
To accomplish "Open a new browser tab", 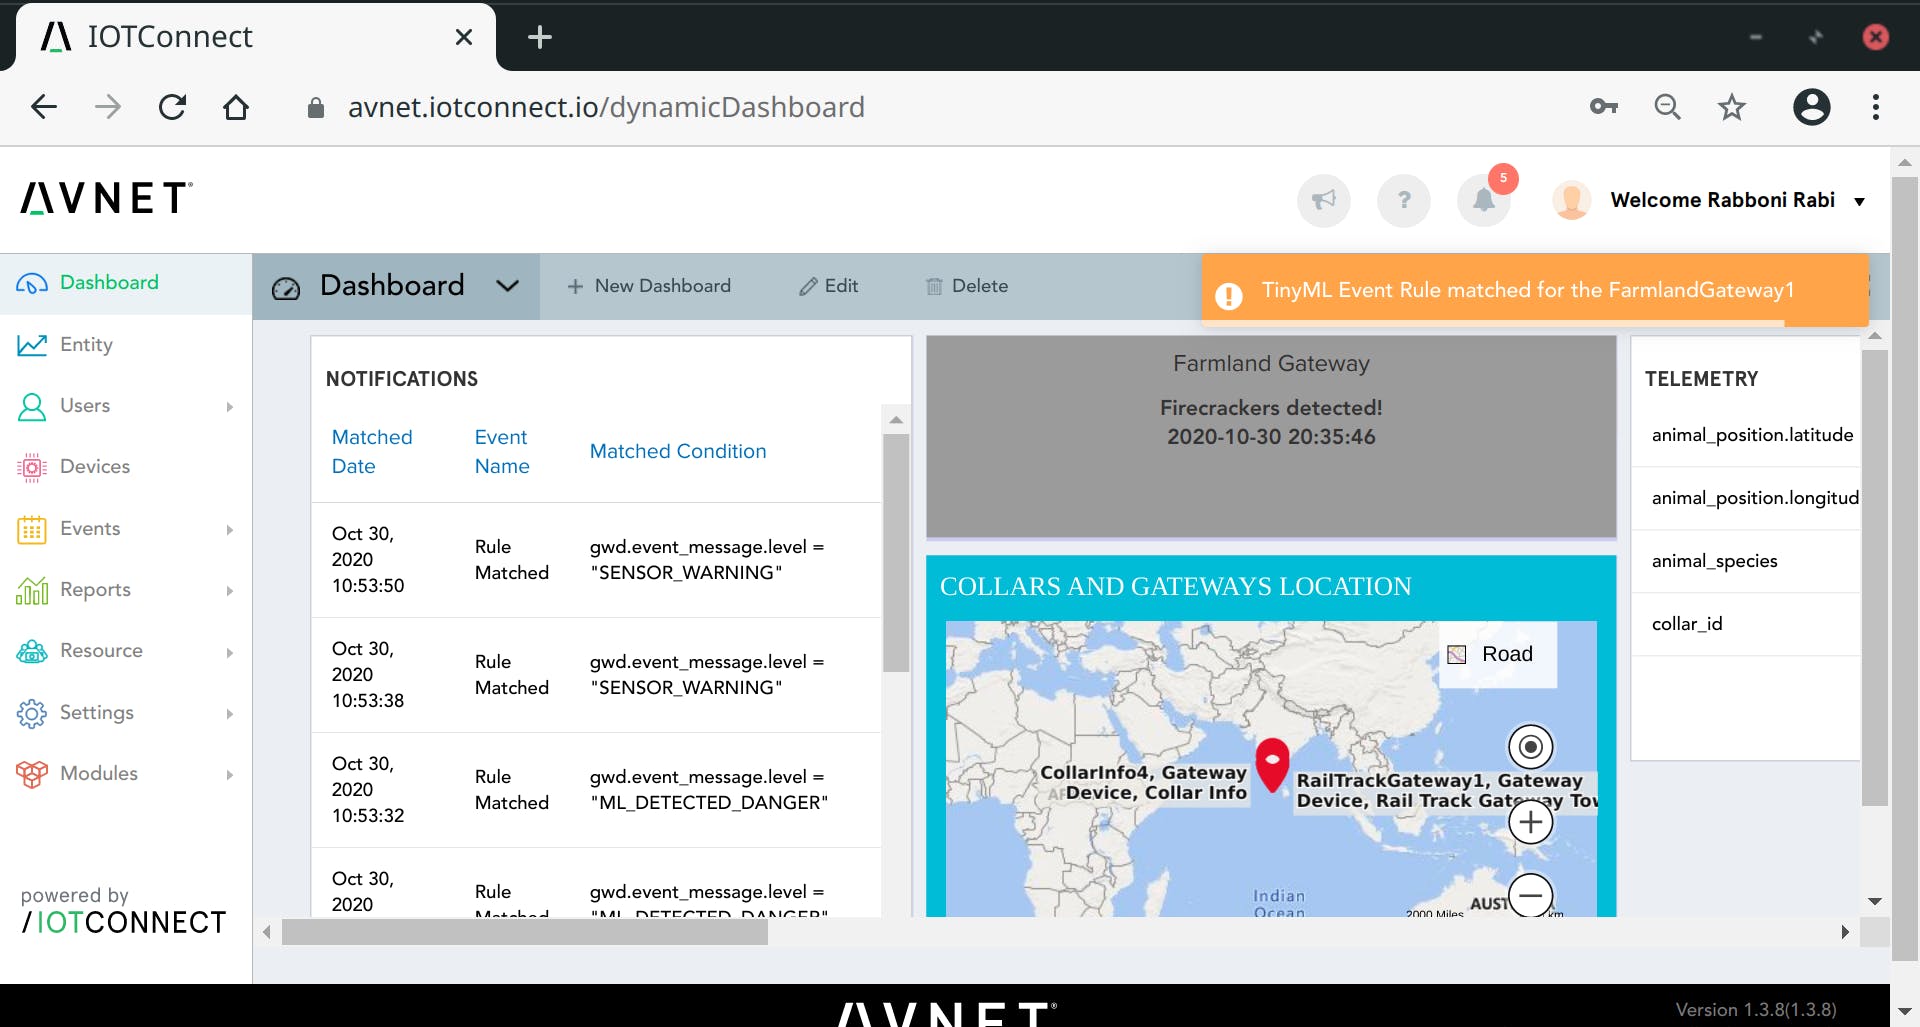I will (x=540, y=37).
